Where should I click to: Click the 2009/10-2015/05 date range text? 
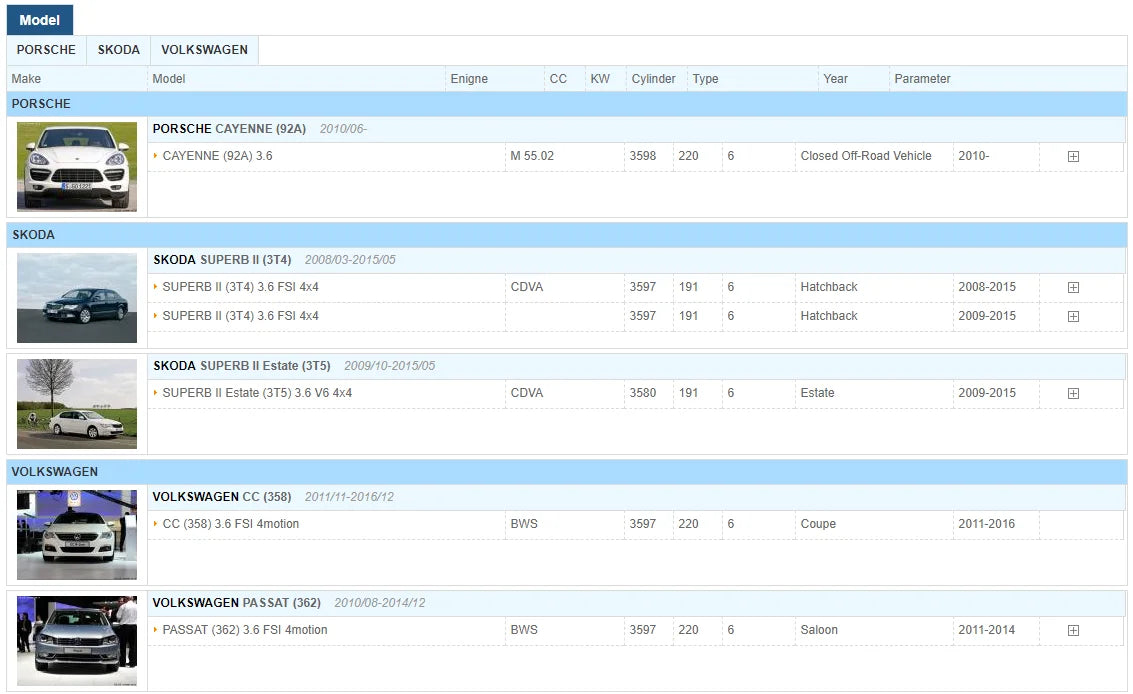coord(389,366)
